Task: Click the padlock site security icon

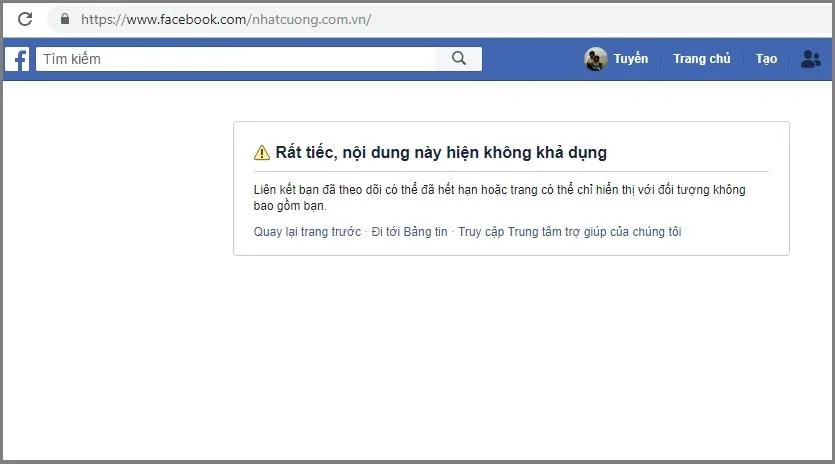Action: [65, 19]
